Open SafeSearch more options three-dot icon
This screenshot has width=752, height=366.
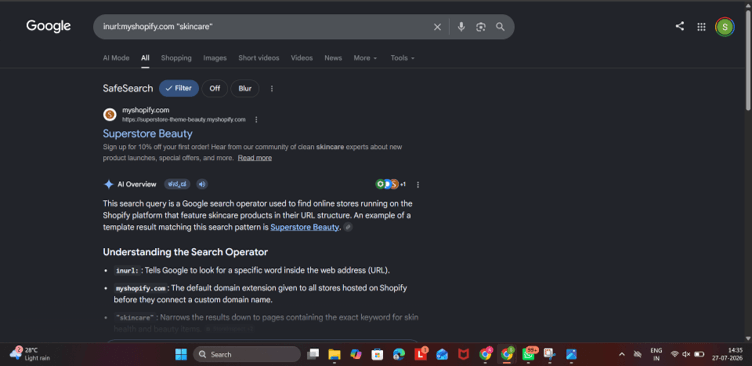coord(272,88)
